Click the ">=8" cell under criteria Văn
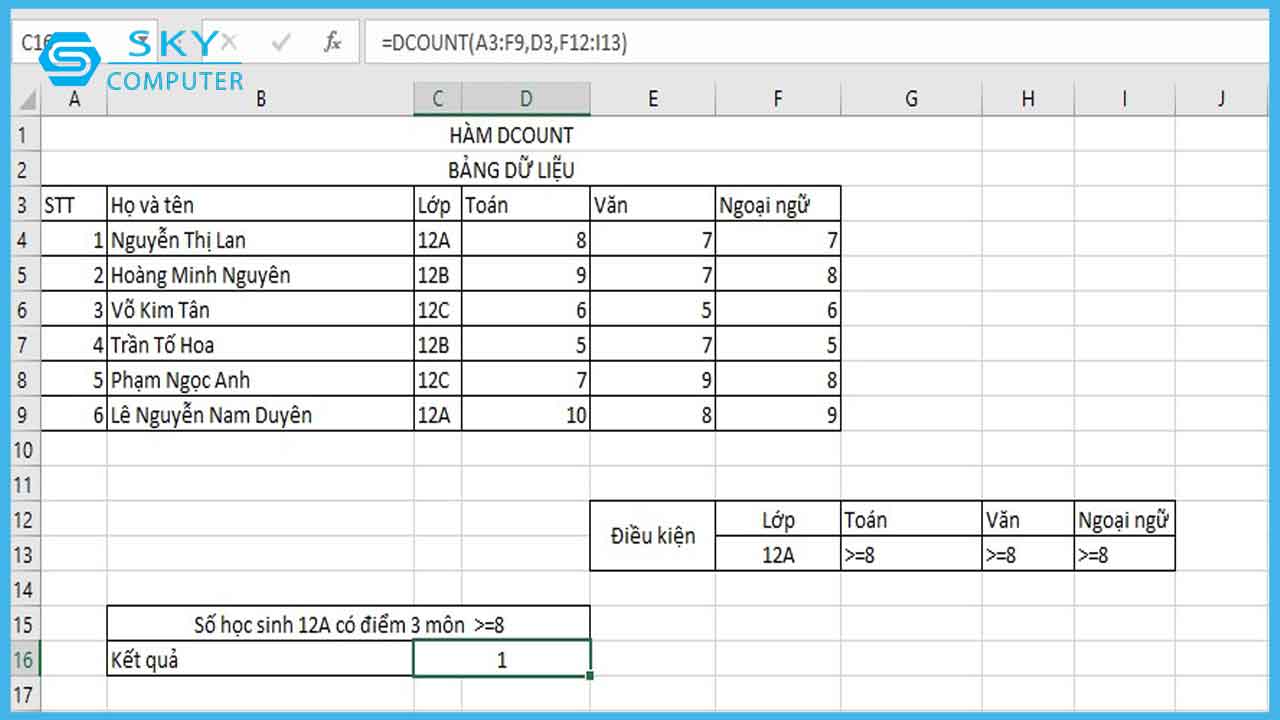The width and height of the screenshot is (1280, 720). pyautogui.click(x=1028, y=554)
